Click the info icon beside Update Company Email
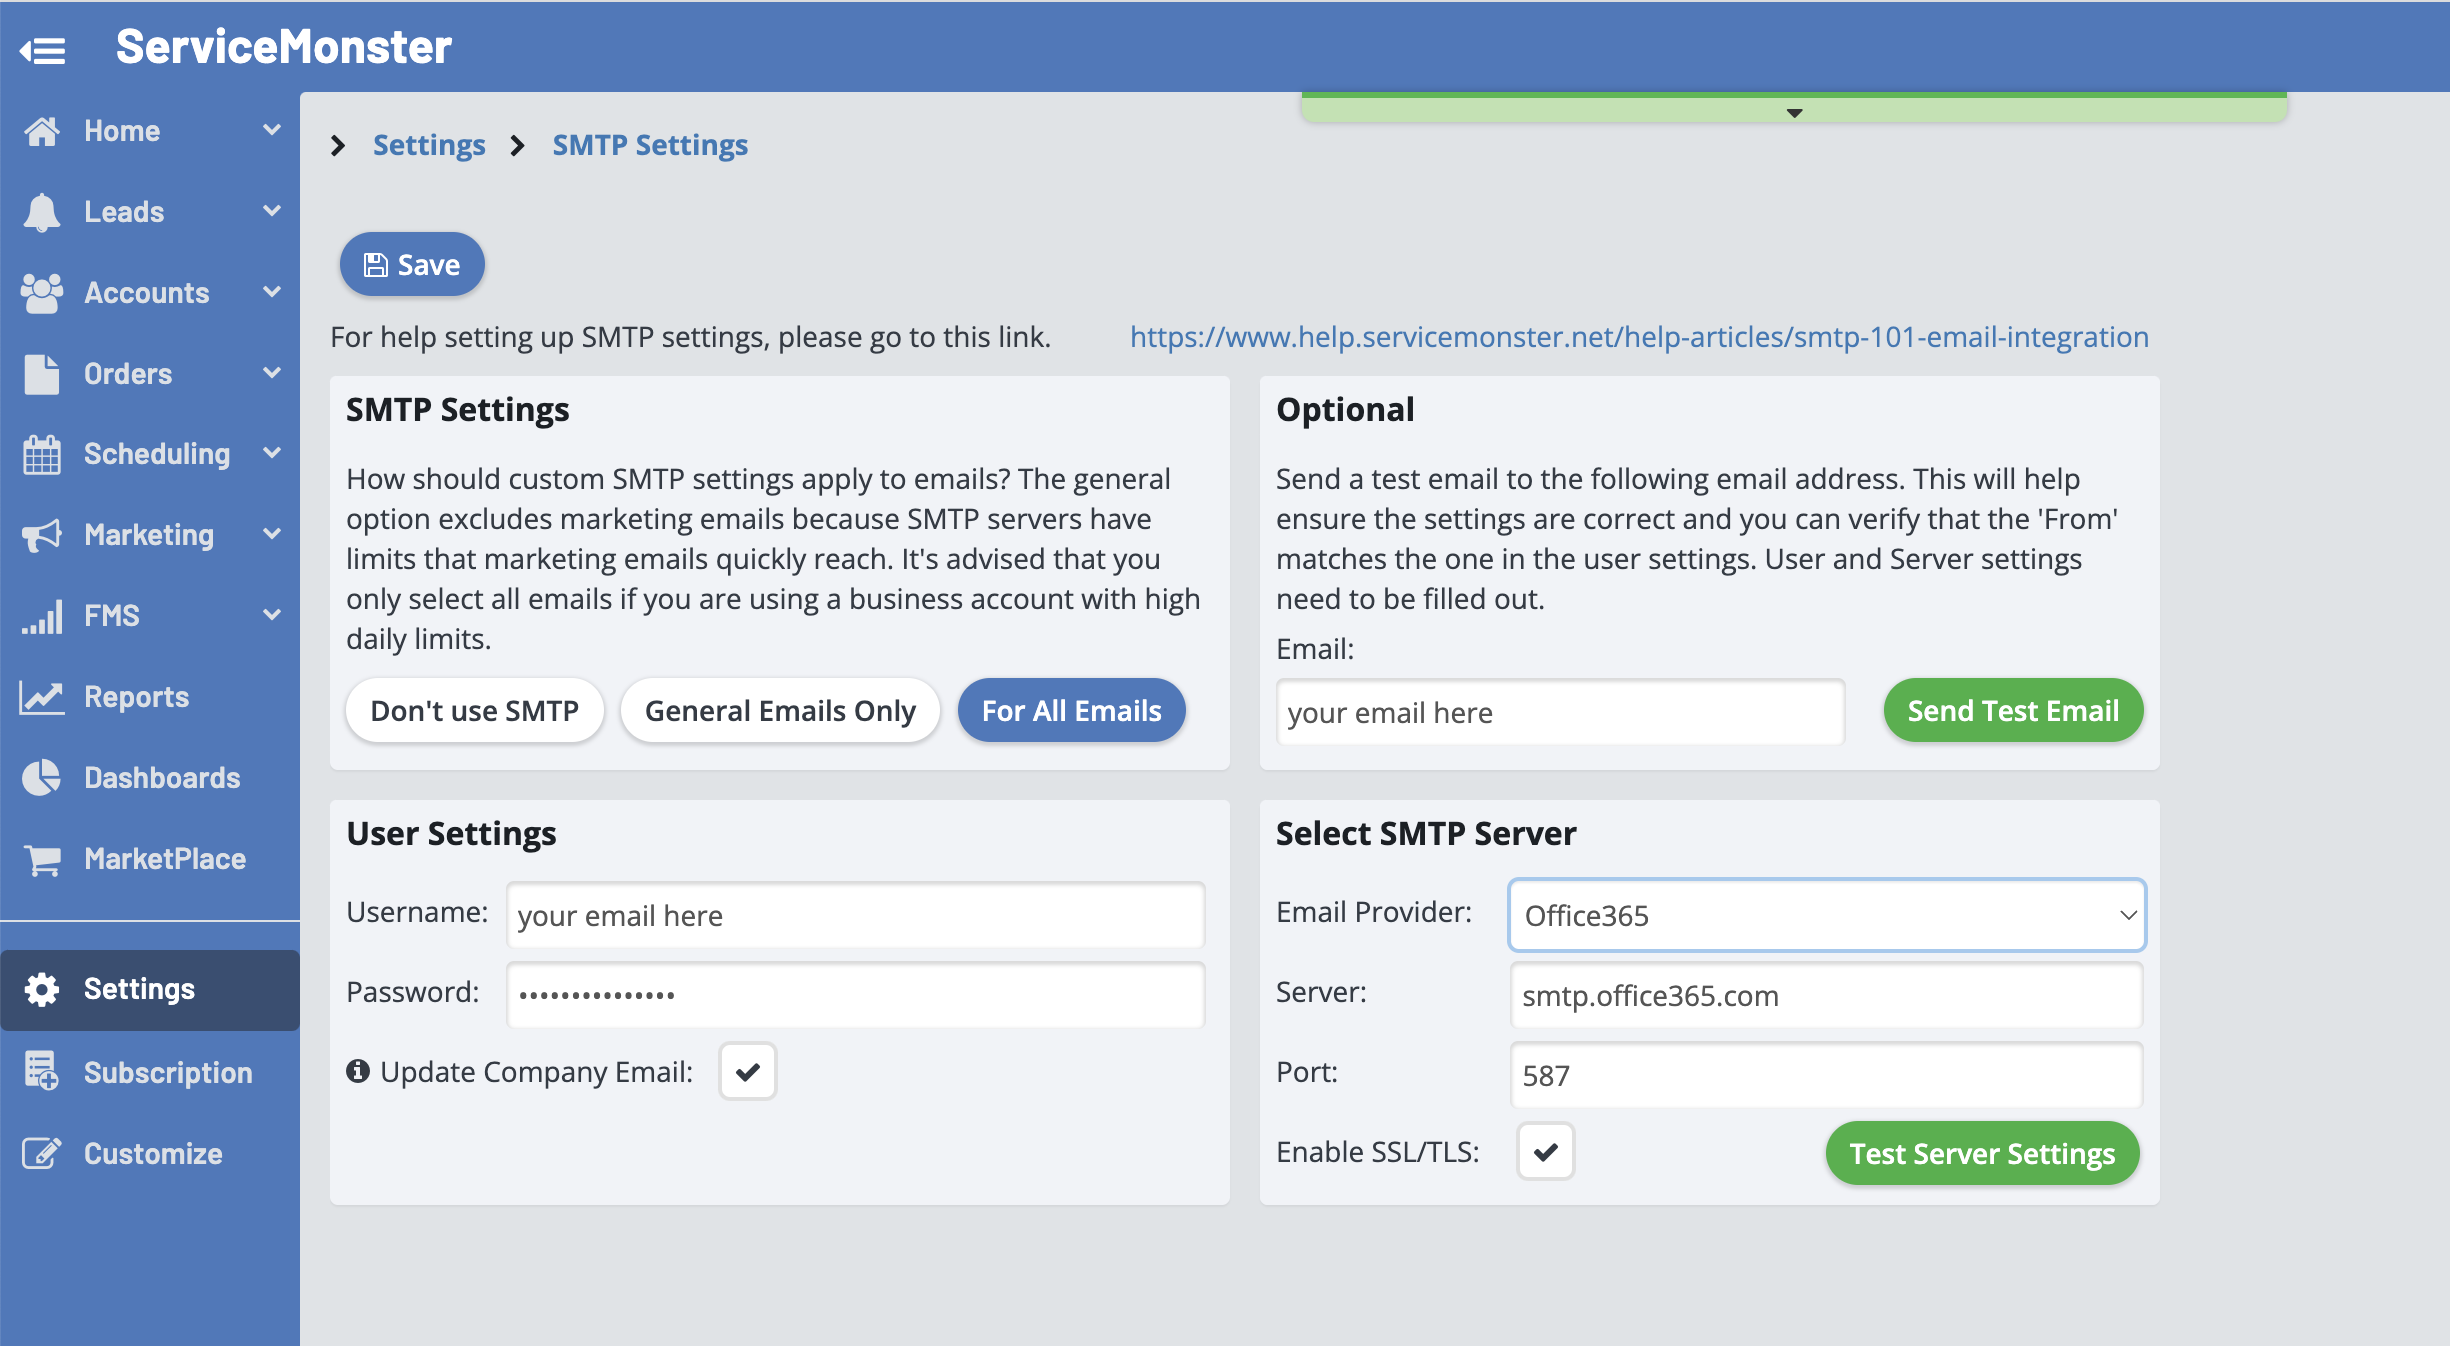This screenshot has height=1346, width=2450. coord(358,1071)
